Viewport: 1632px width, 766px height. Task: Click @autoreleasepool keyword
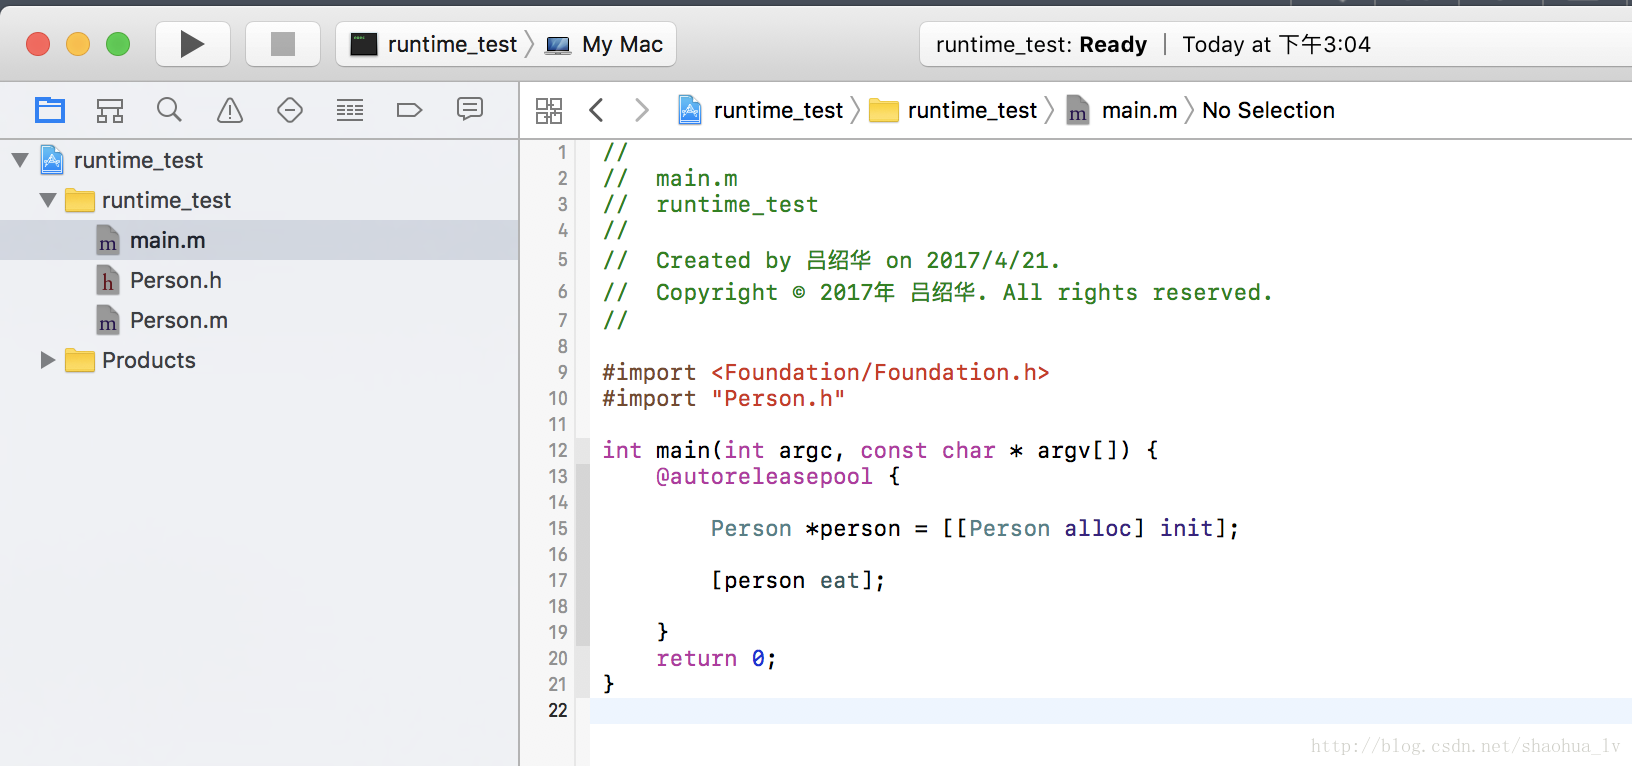pos(764,476)
